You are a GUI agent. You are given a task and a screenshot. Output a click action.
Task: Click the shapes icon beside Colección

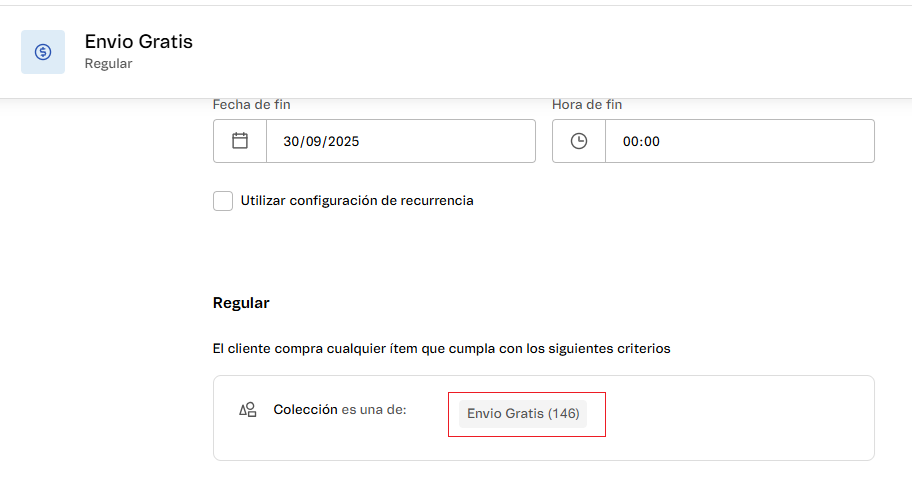tap(247, 410)
